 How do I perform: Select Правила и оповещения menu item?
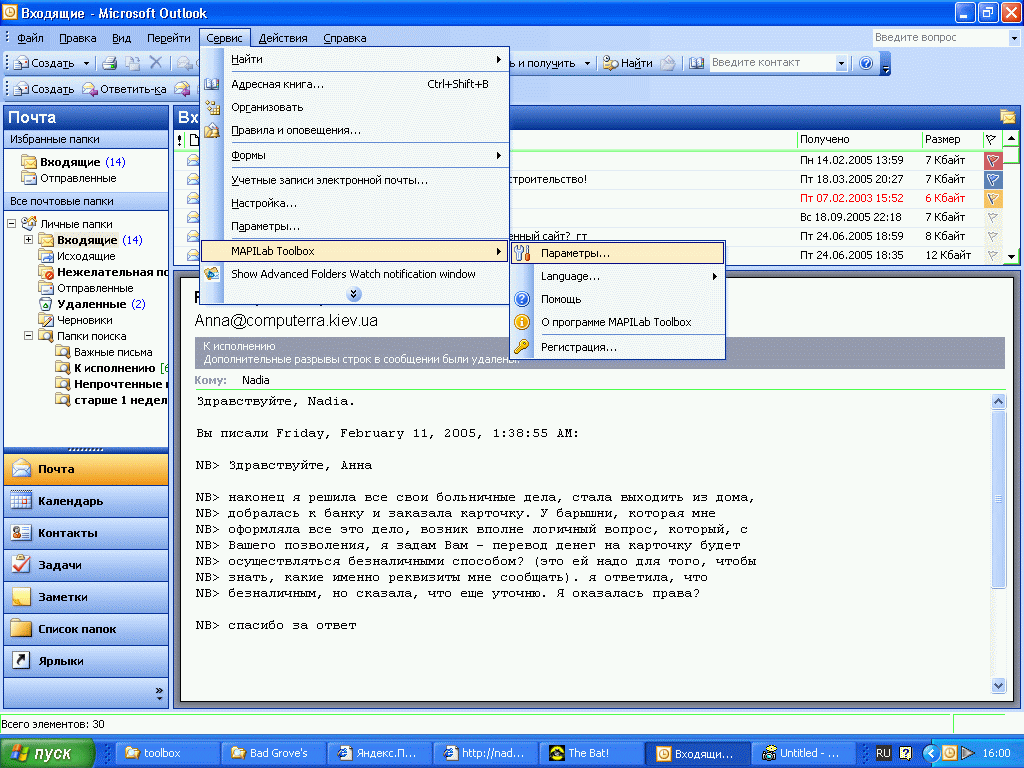(355, 130)
